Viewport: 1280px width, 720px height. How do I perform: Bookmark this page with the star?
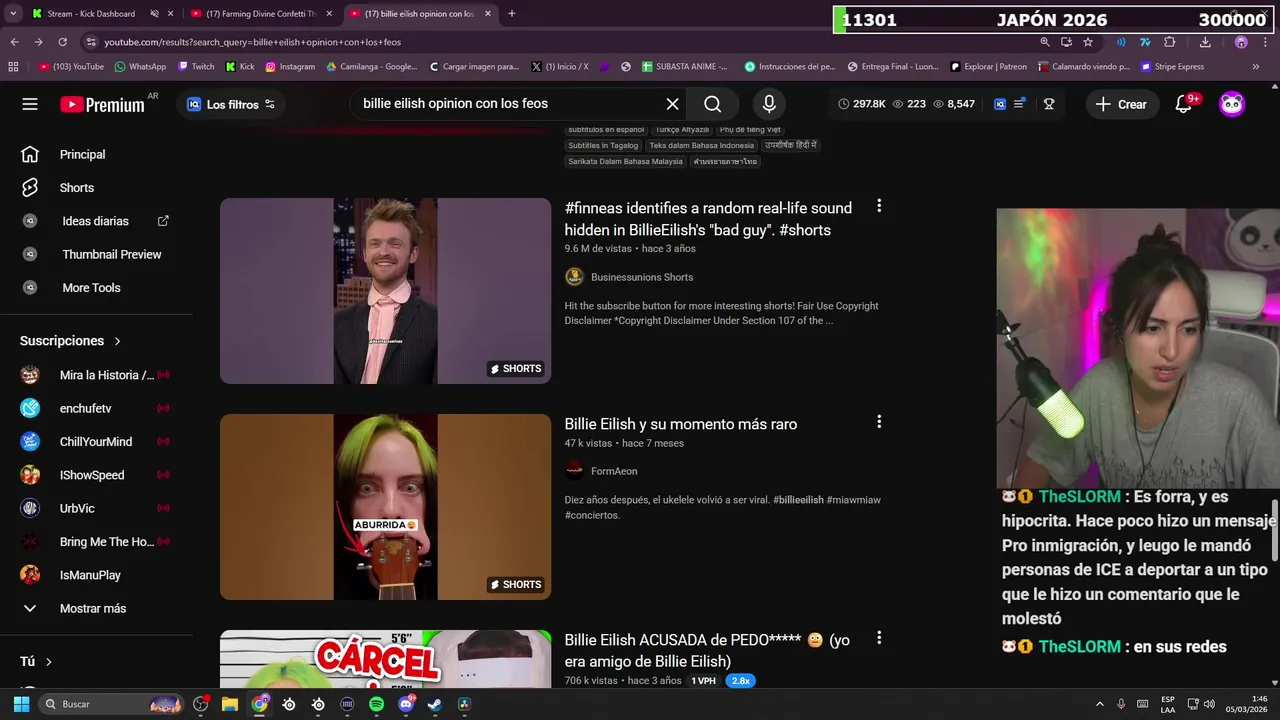click(x=1088, y=42)
